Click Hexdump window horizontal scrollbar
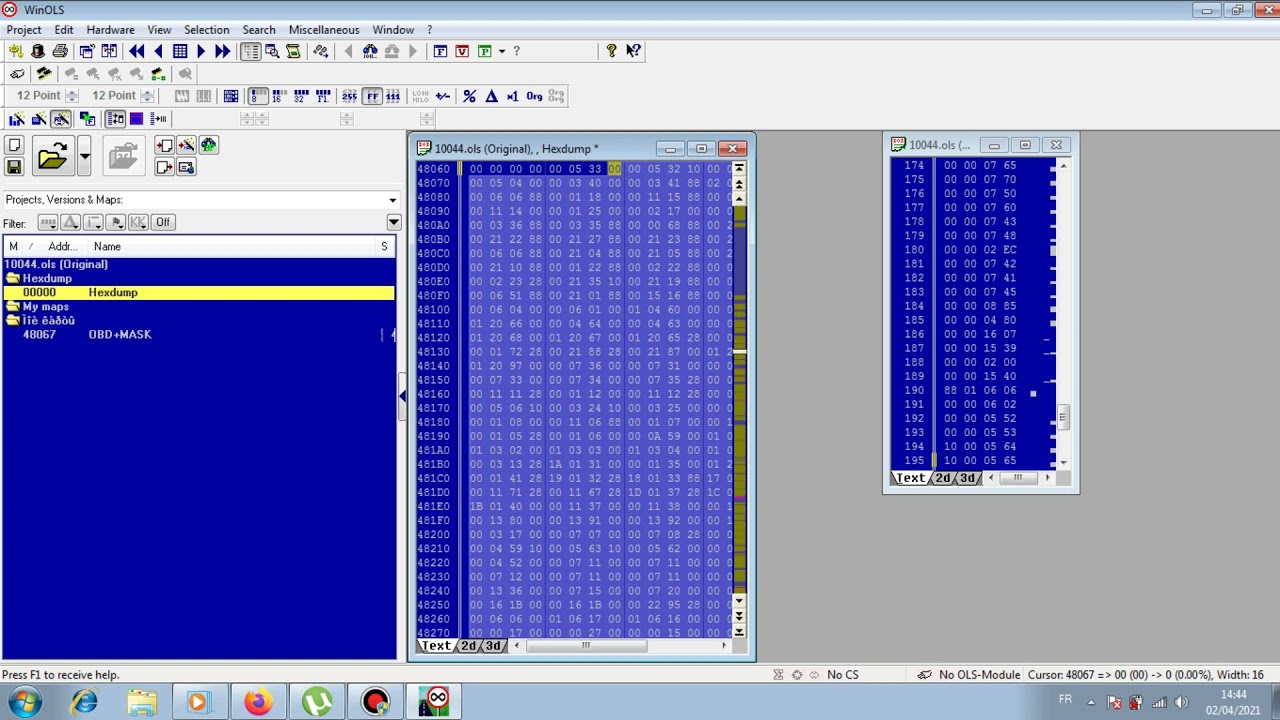Viewport: 1280px width, 720px height. [x=620, y=646]
